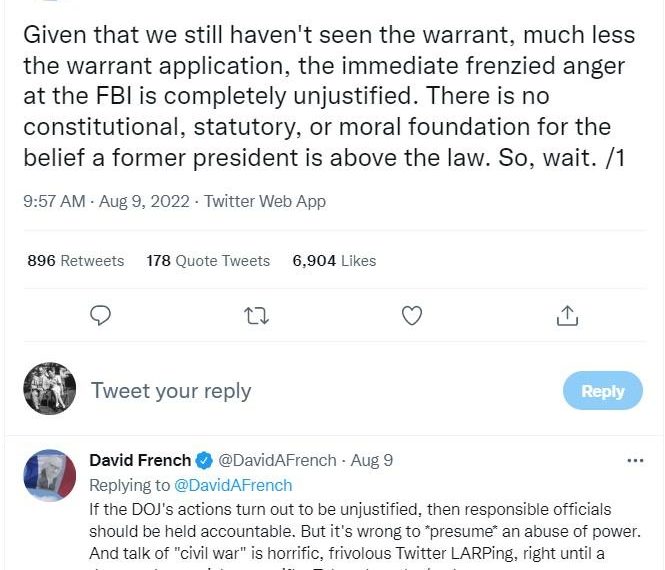Show the 6,904 Likes list

[334, 260]
